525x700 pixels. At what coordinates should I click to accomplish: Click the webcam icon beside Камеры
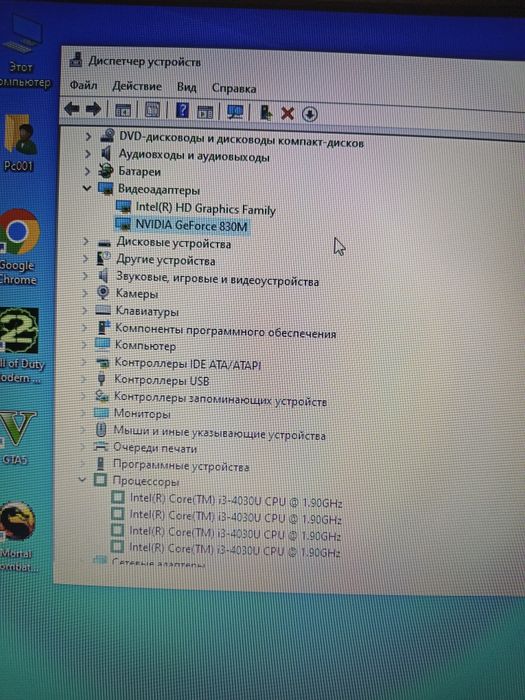pyautogui.click(x=103, y=293)
